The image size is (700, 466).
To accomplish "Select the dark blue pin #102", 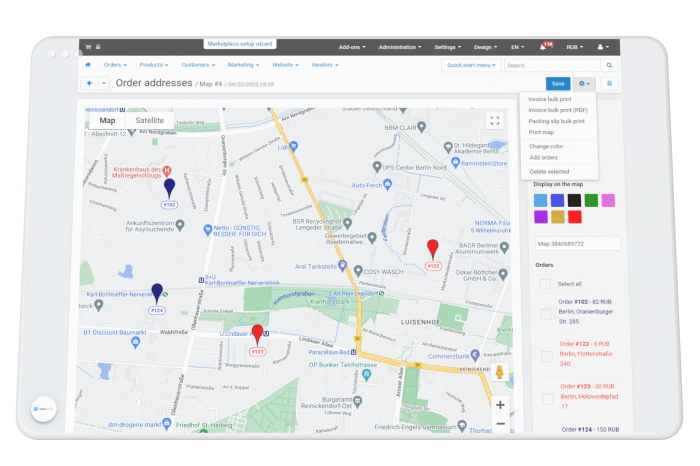I will [x=169, y=188].
